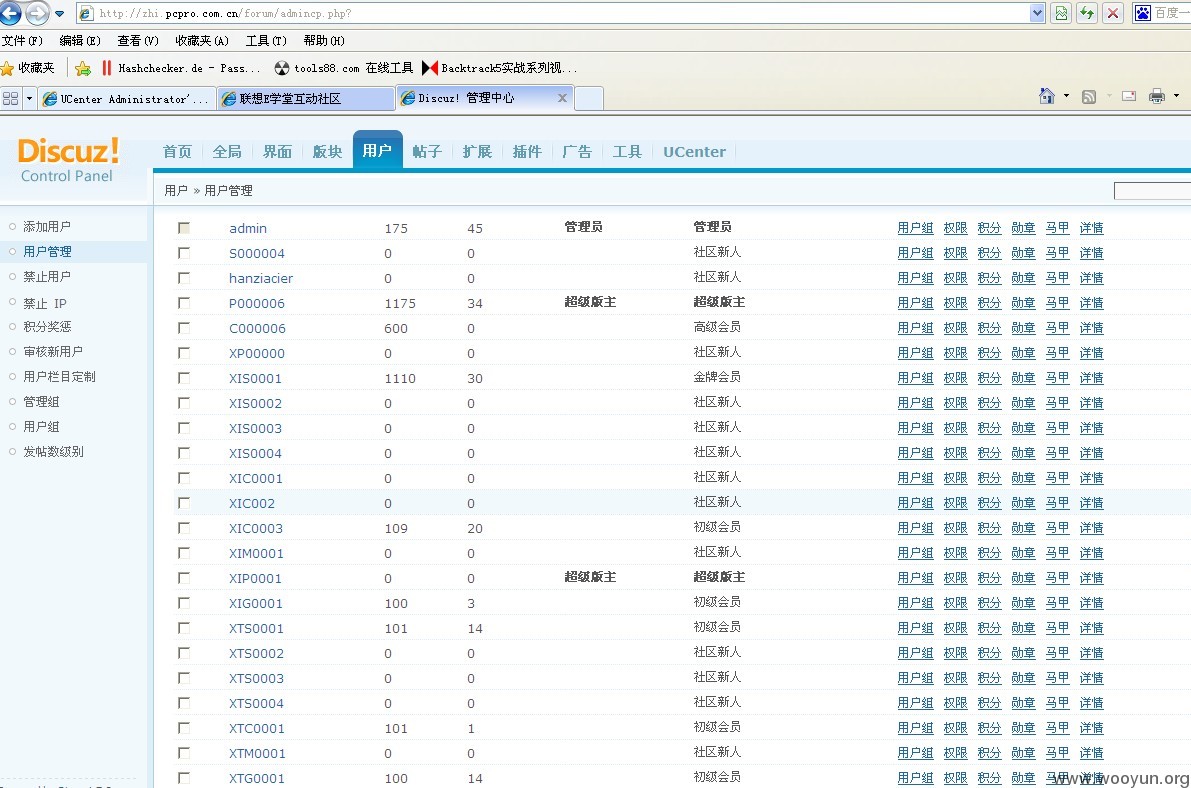Click the compatibility view icon
Viewport: 1191px width, 788px height.
pos(1062,13)
